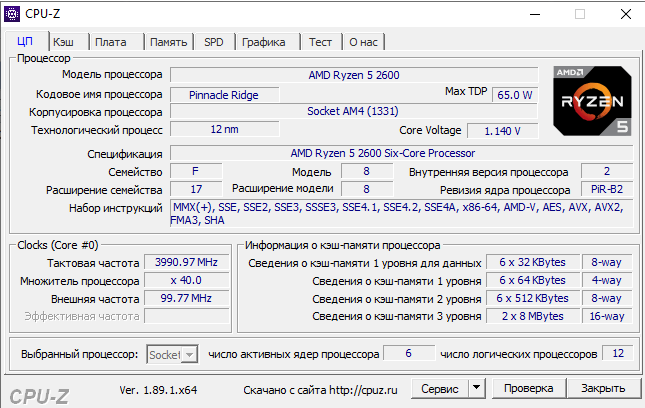The width and height of the screenshot is (645, 408).
Task: Click the Тактовая частота value field
Action: click(x=186, y=262)
